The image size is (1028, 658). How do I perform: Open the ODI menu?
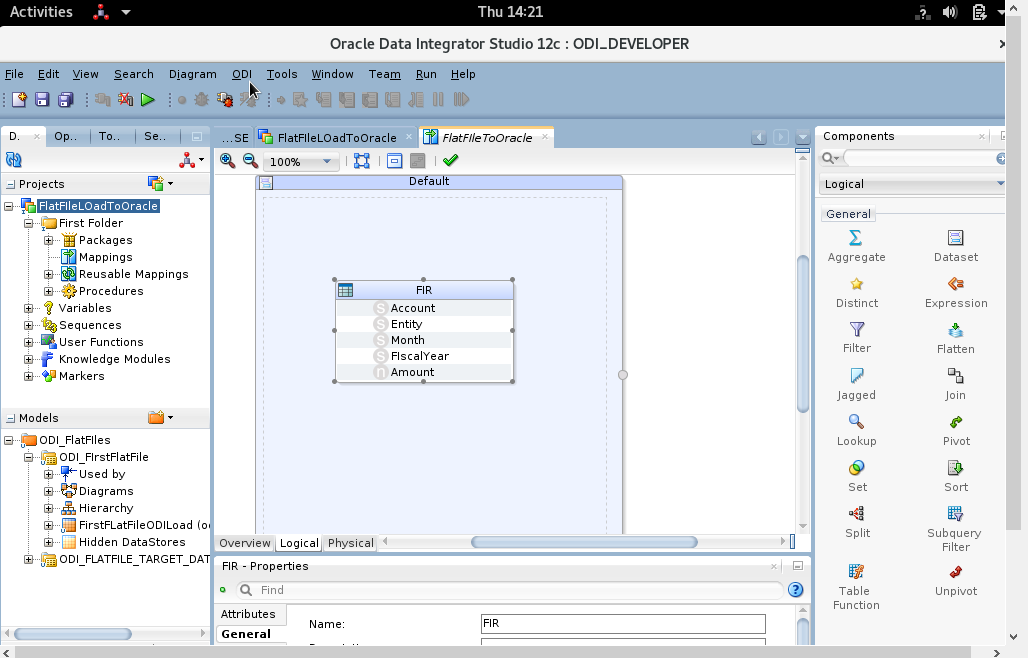tap(241, 74)
